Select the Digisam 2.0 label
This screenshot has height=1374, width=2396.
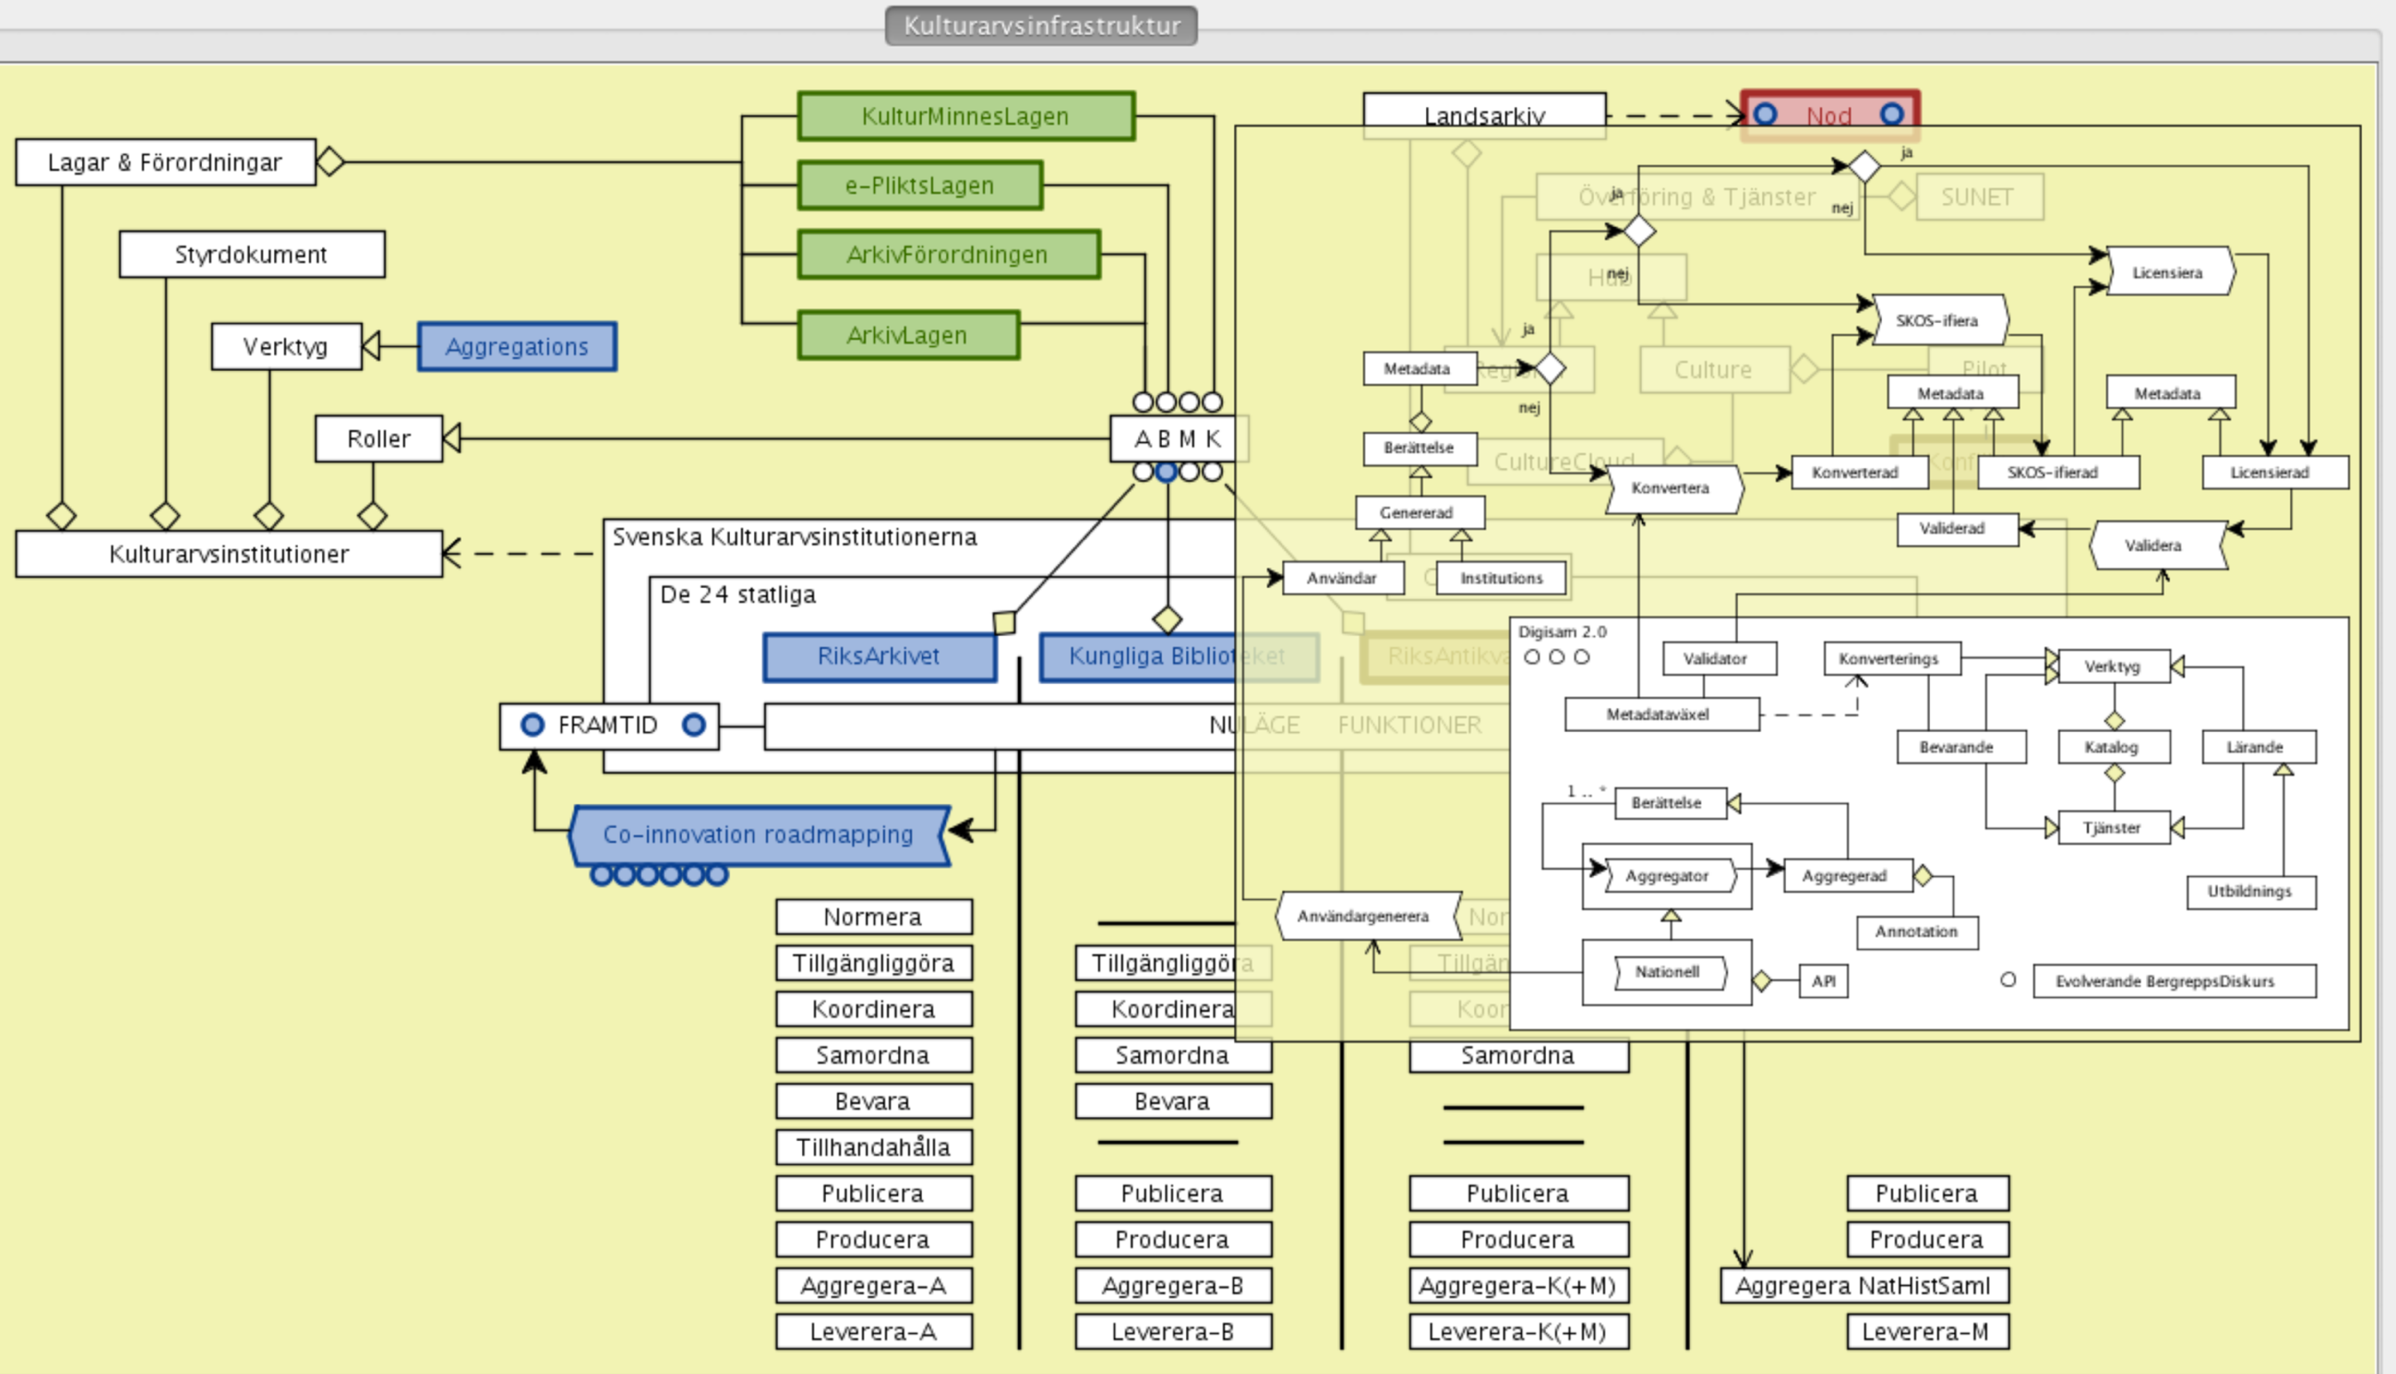point(1562,632)
